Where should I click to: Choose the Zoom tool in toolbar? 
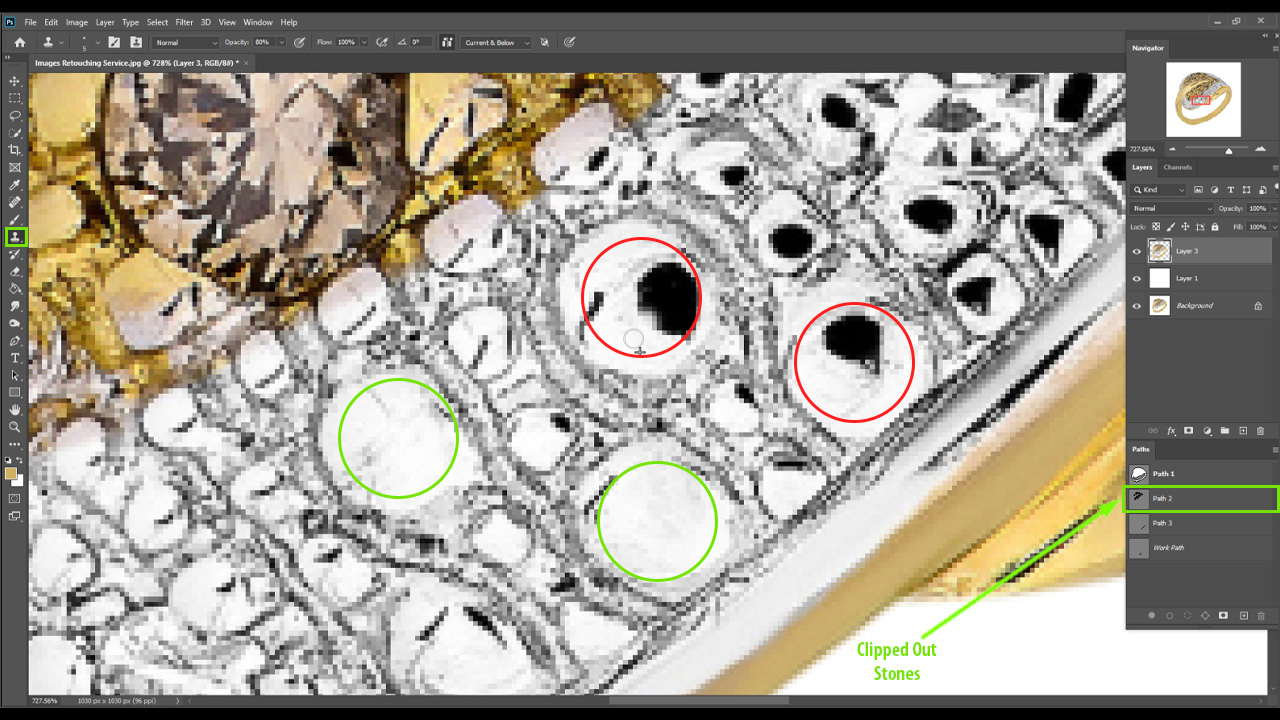(x=15, y=427)
